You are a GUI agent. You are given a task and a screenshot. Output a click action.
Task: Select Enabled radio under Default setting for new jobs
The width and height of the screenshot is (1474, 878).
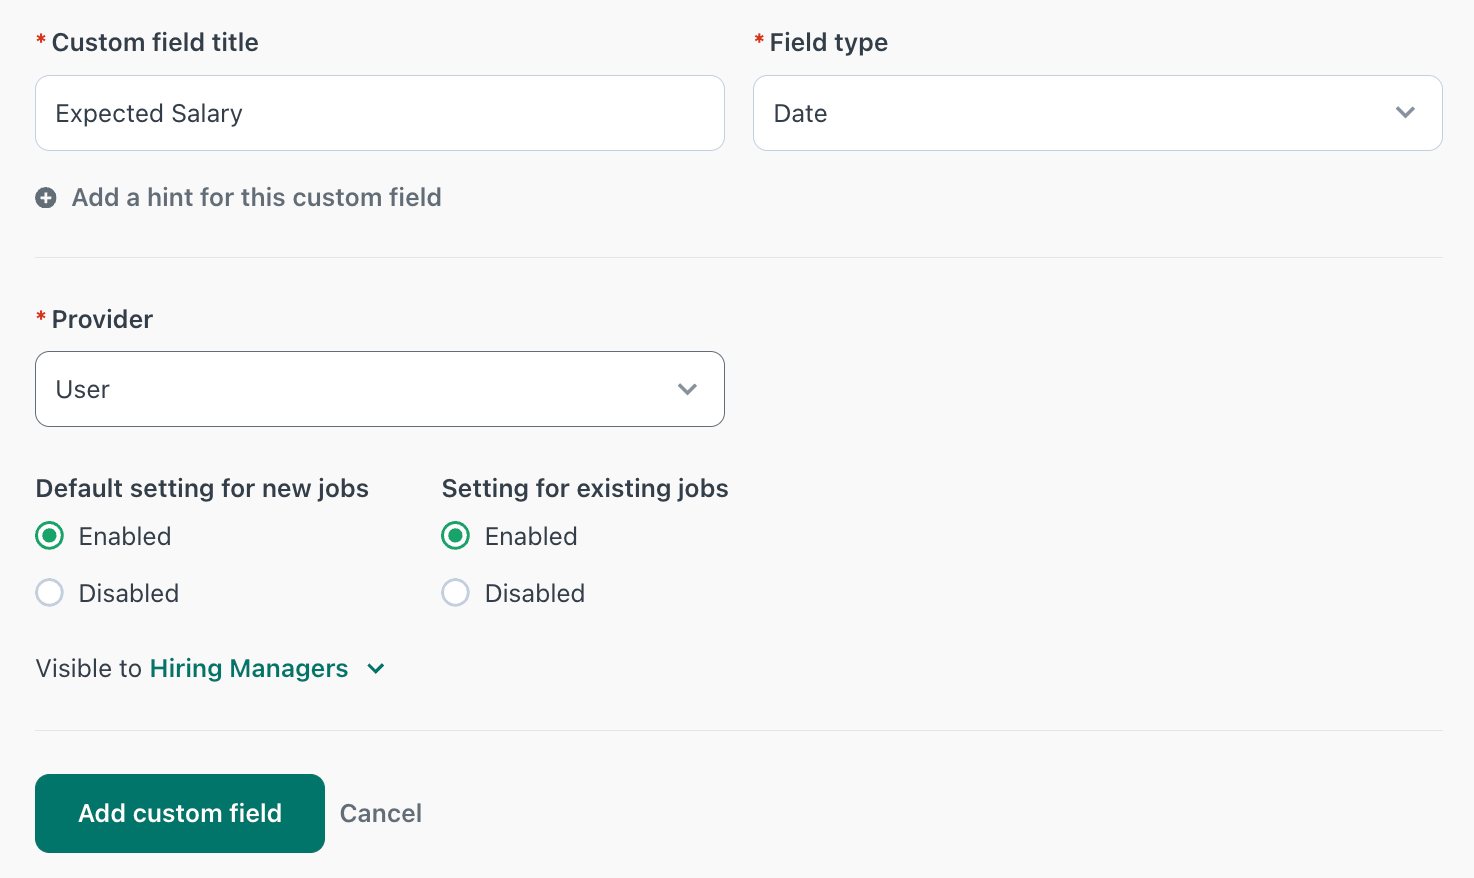point(50,536)
